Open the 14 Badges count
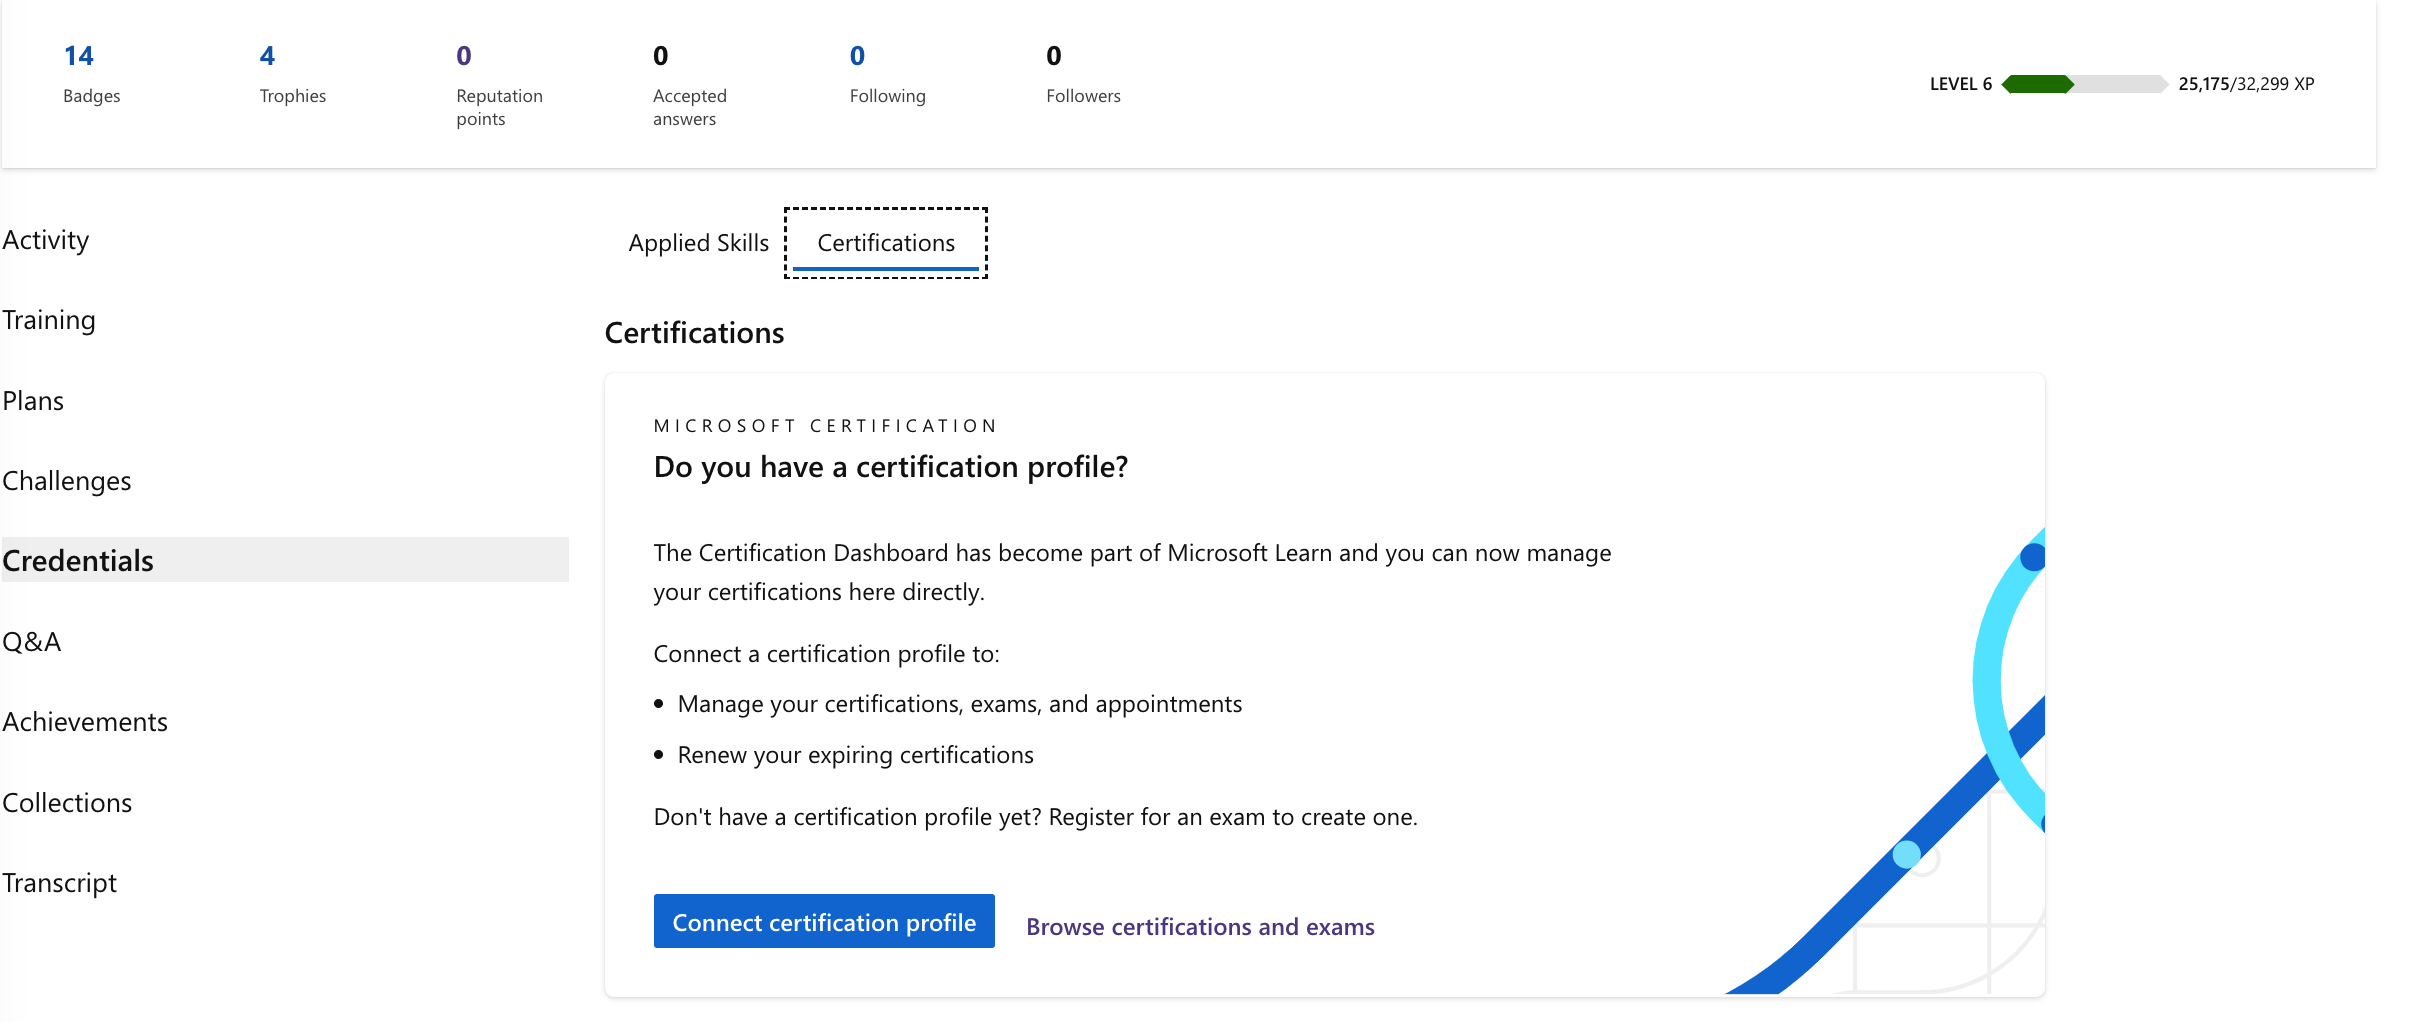Viewport: 2412px width, 1022px height. 90,74
